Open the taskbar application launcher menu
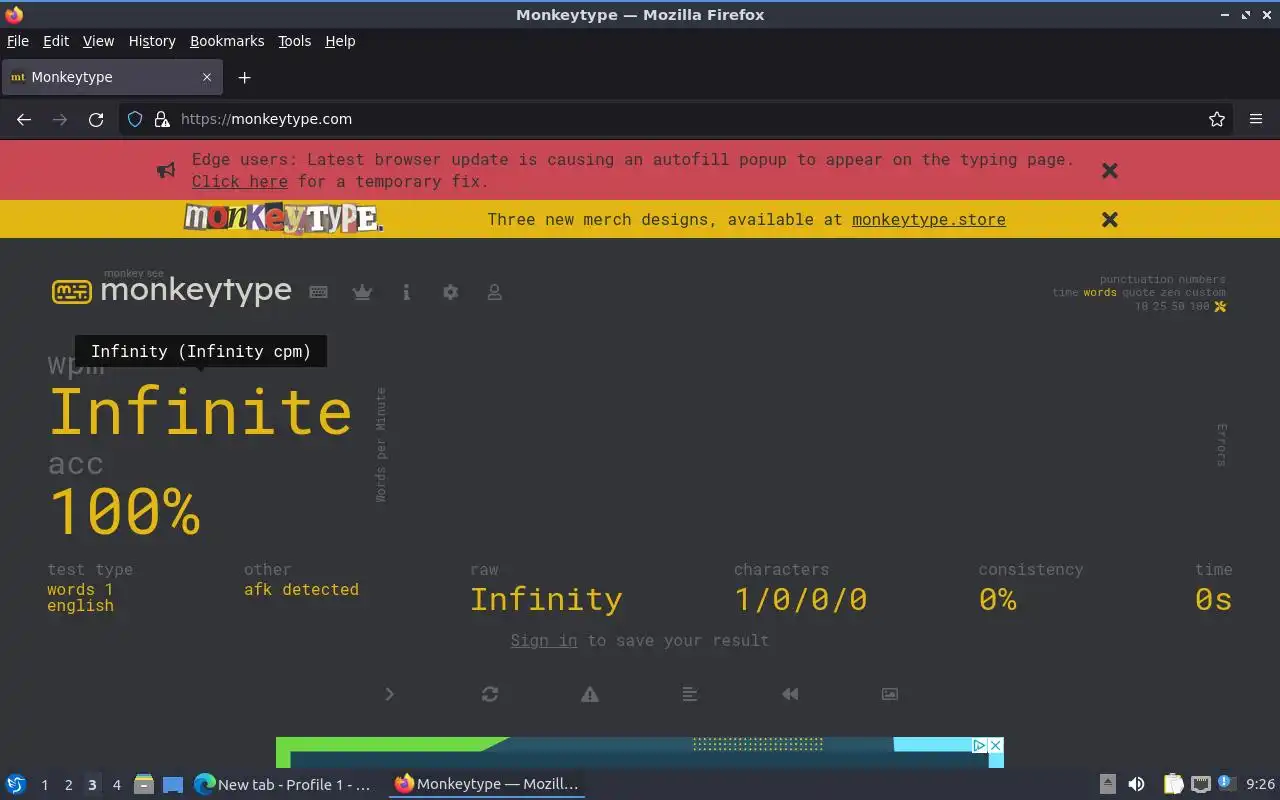 coord(16,785)
